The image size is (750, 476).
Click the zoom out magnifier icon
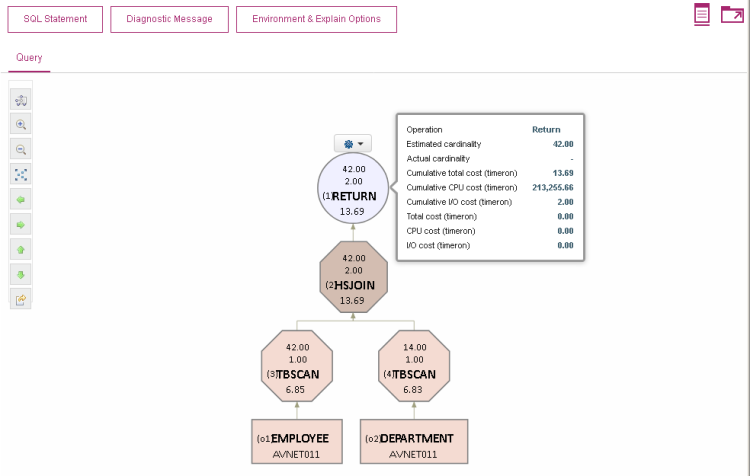[x=21, y=149]
